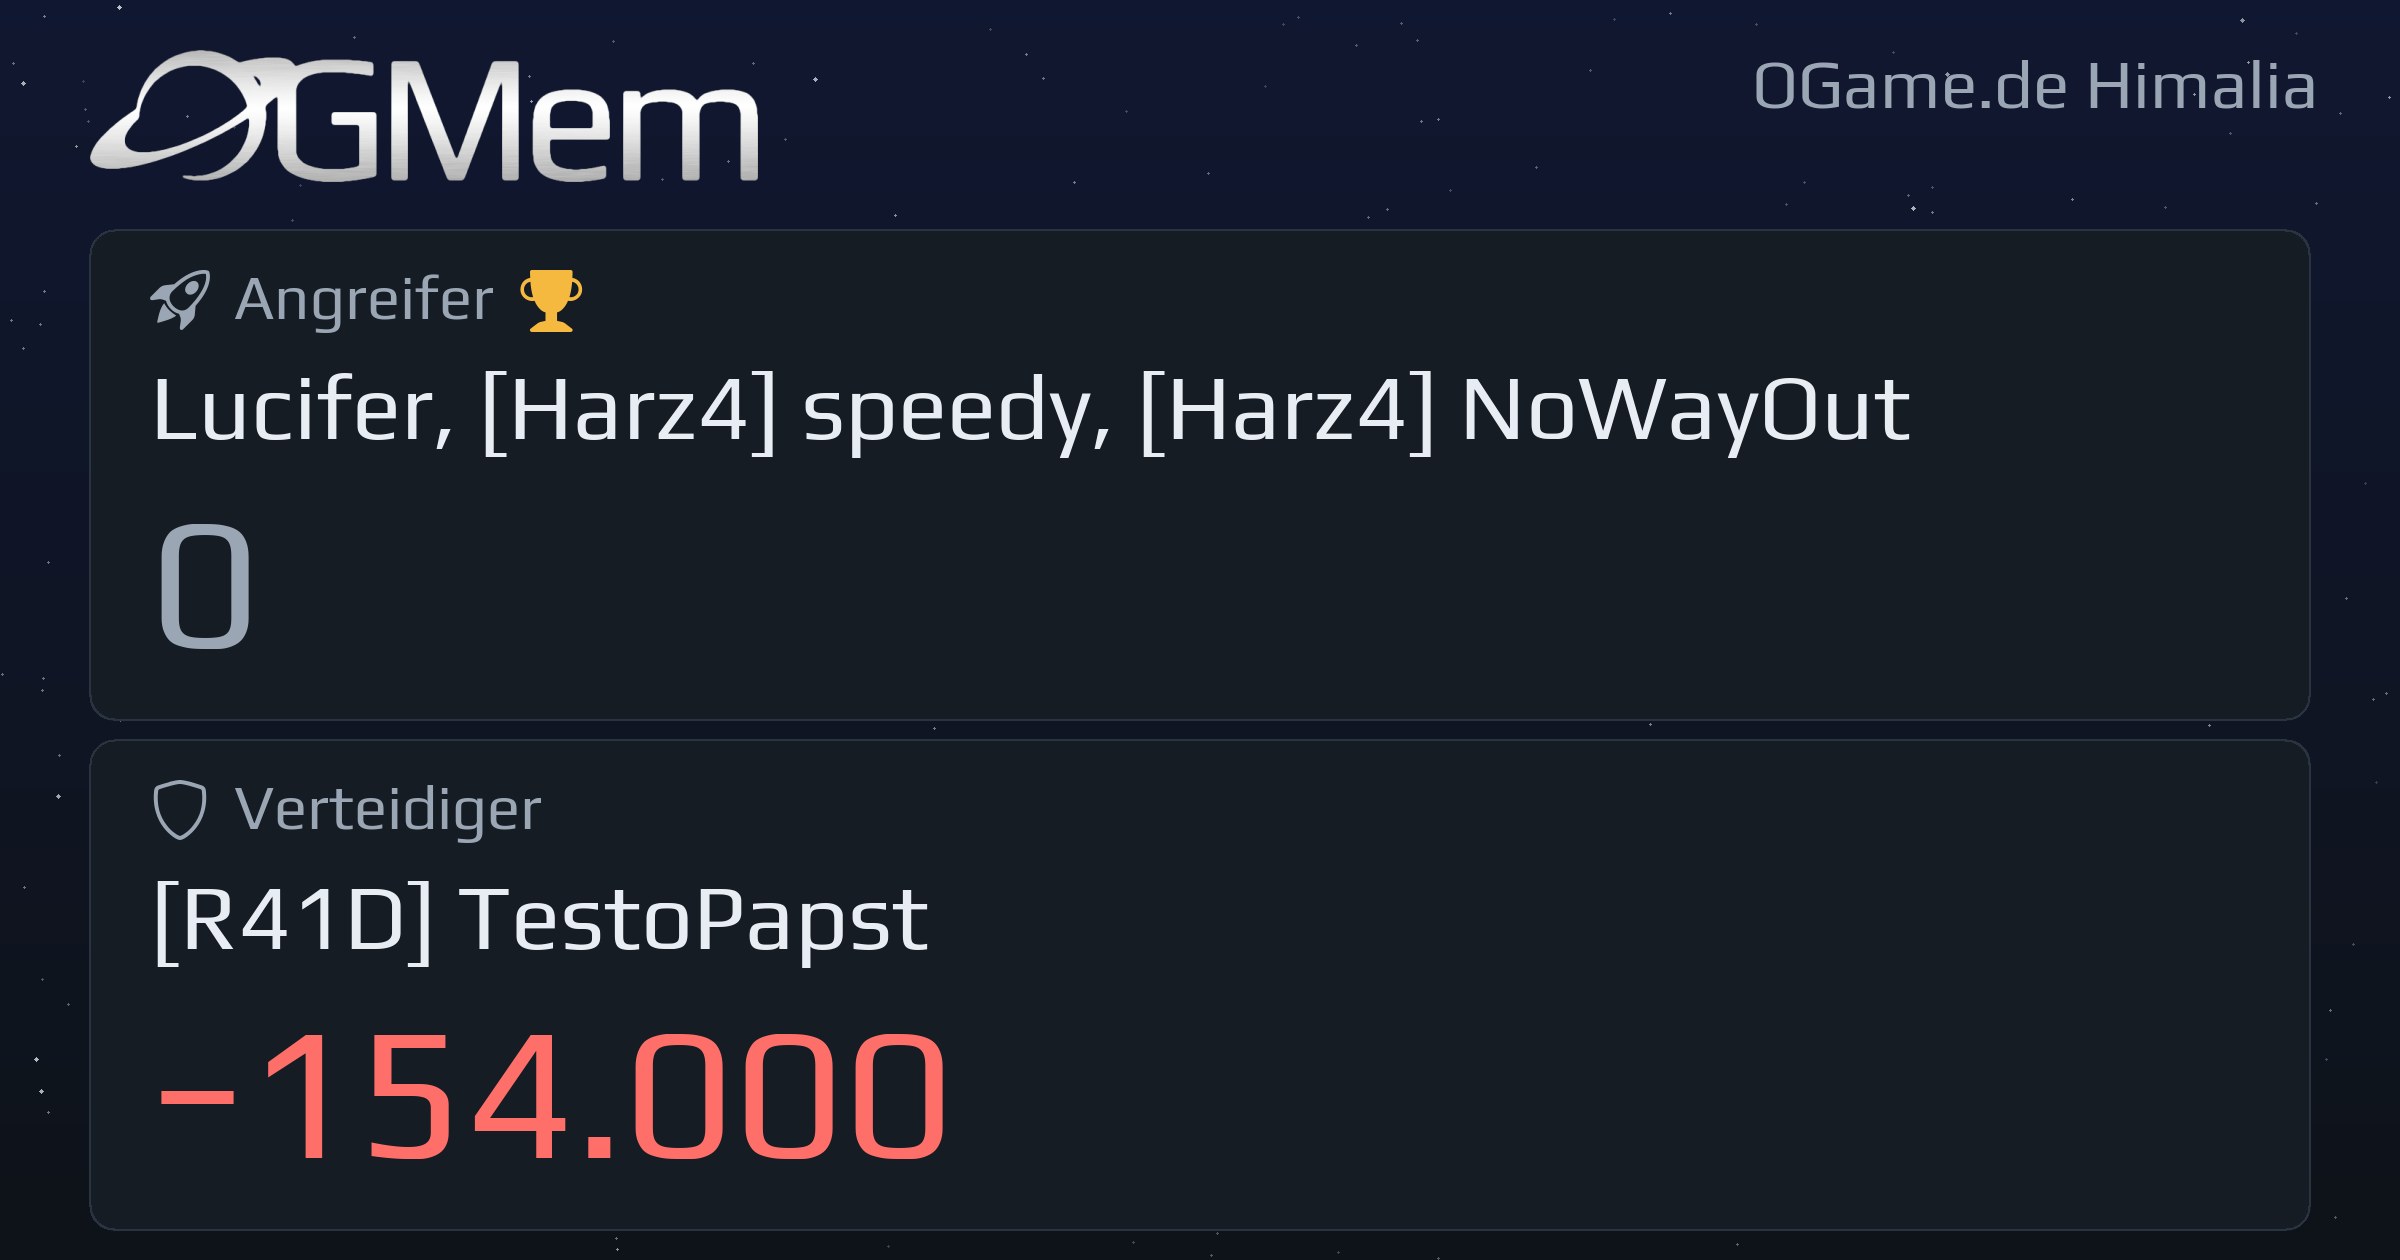The image size is (2400, 1260).
Task: Click the R41D alliance tag
Action: click(x=293, y=922)
